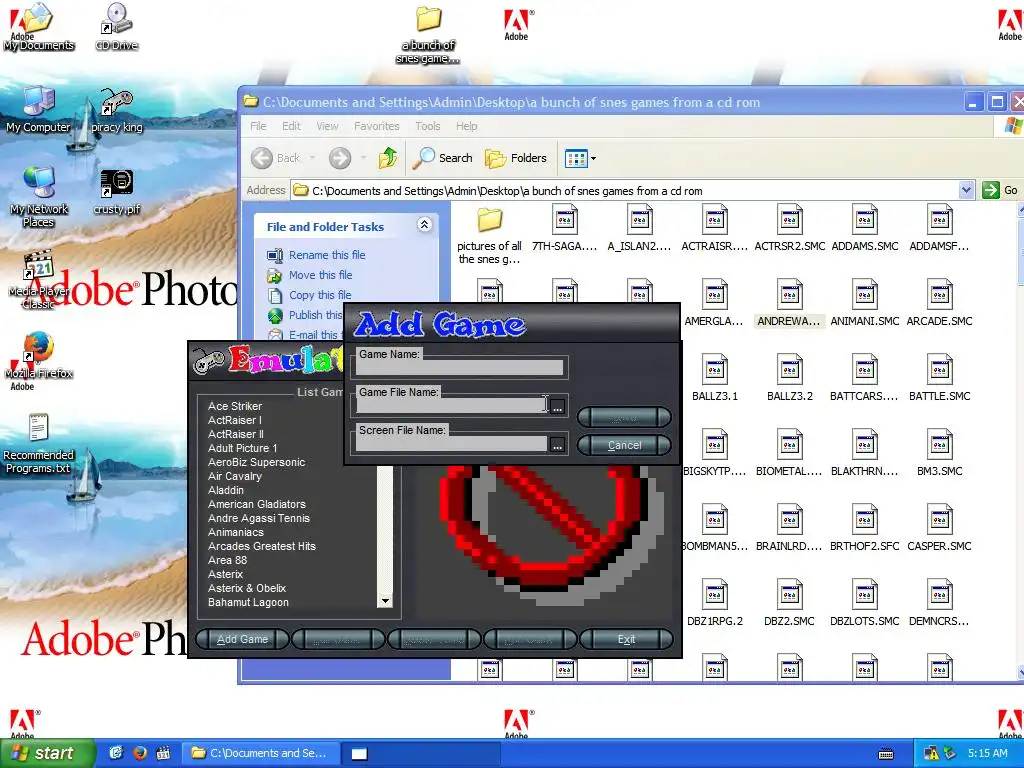This screenshot has width=1024, height=768.
Task: Open Firefox from the quick launch bar
Action: pos(140,753)
